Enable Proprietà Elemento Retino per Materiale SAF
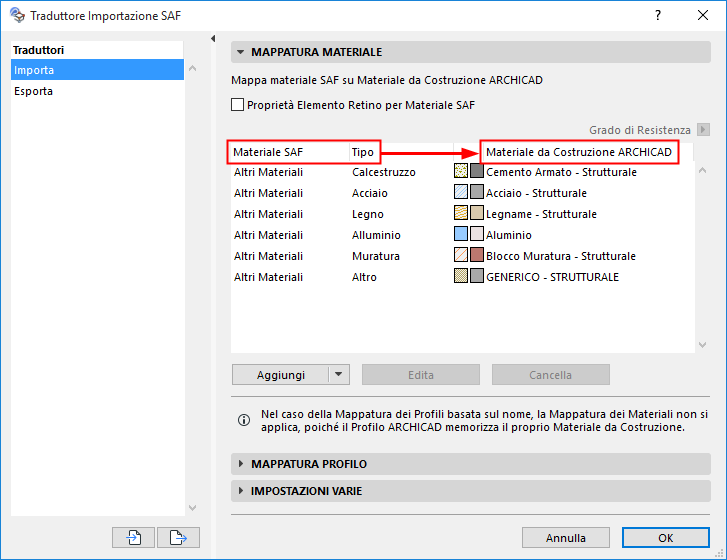727x560 pixels. (x=237, y=105)
